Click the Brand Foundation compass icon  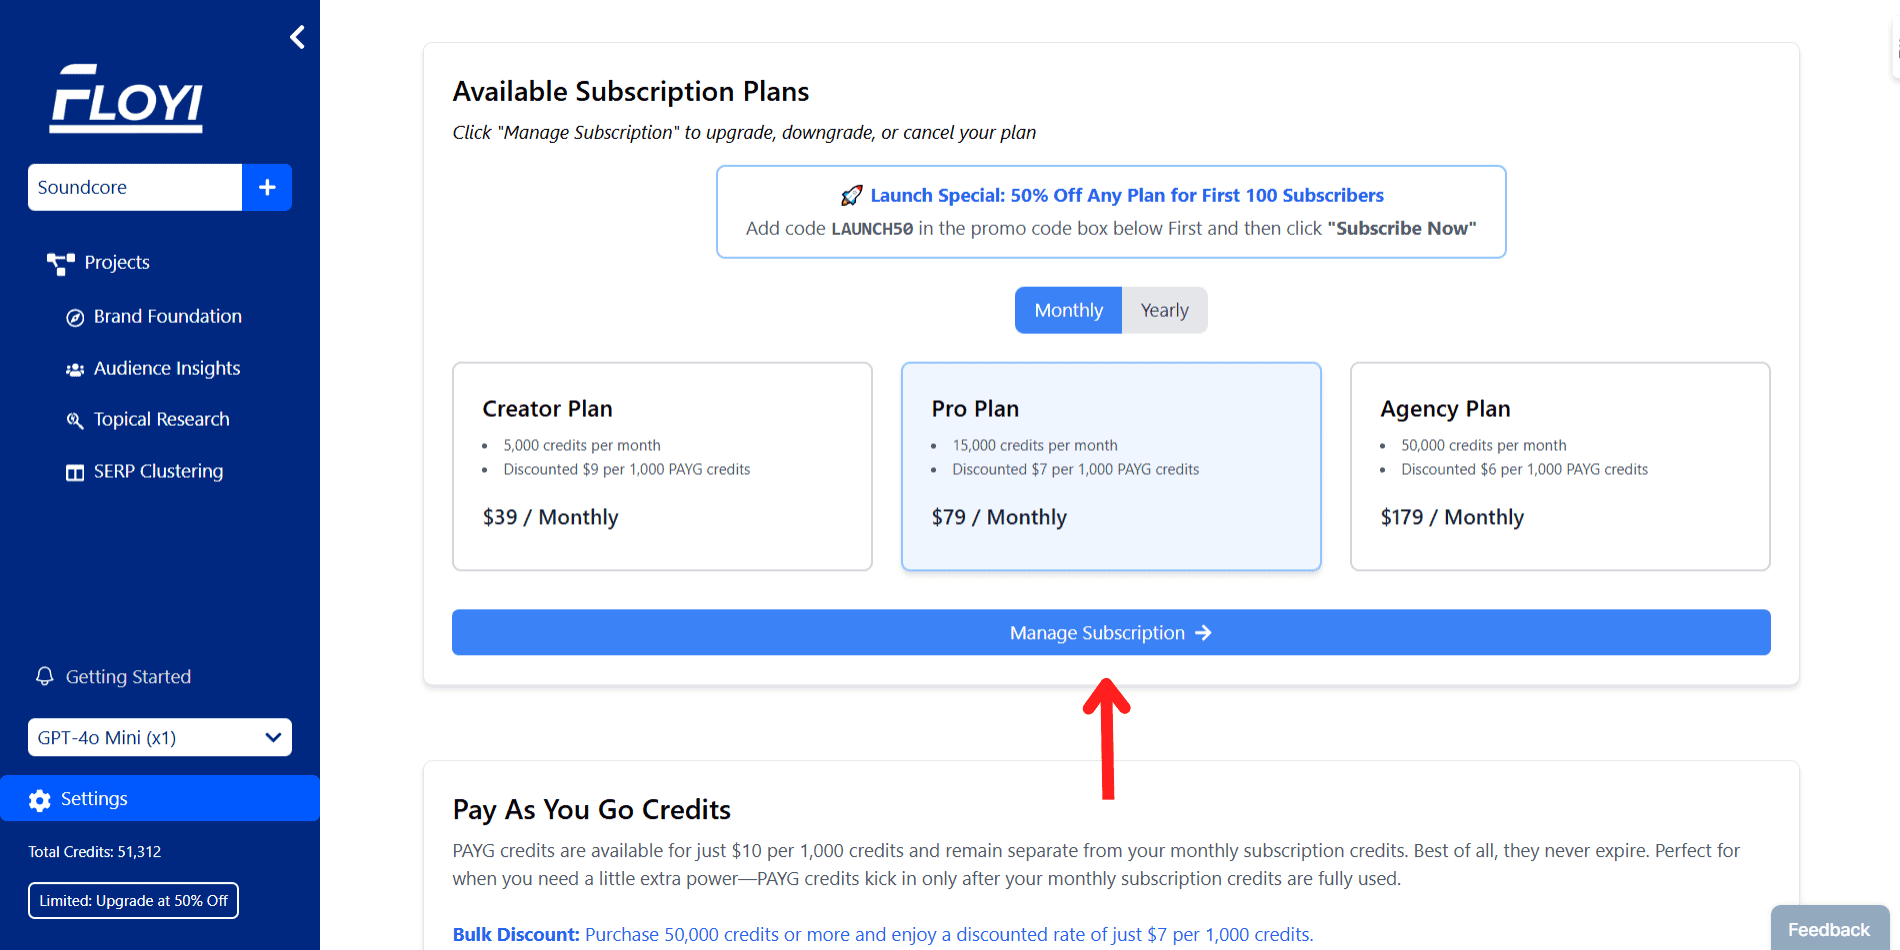(75, 318)
